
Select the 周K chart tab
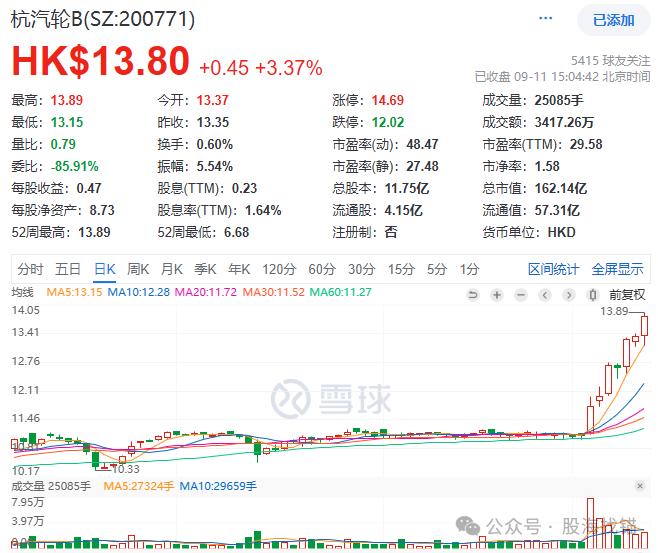pos(138,269)
